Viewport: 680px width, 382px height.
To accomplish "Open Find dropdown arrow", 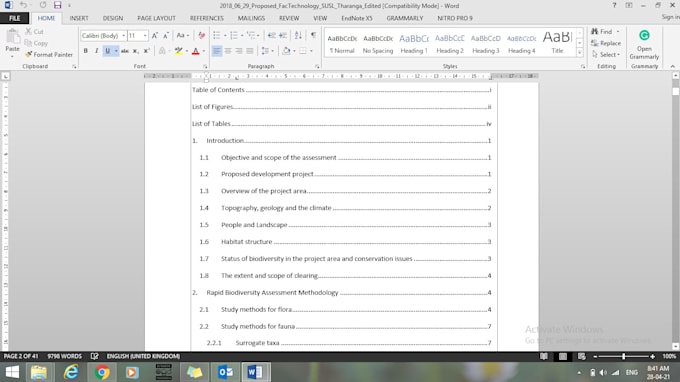I will (618, 32).
